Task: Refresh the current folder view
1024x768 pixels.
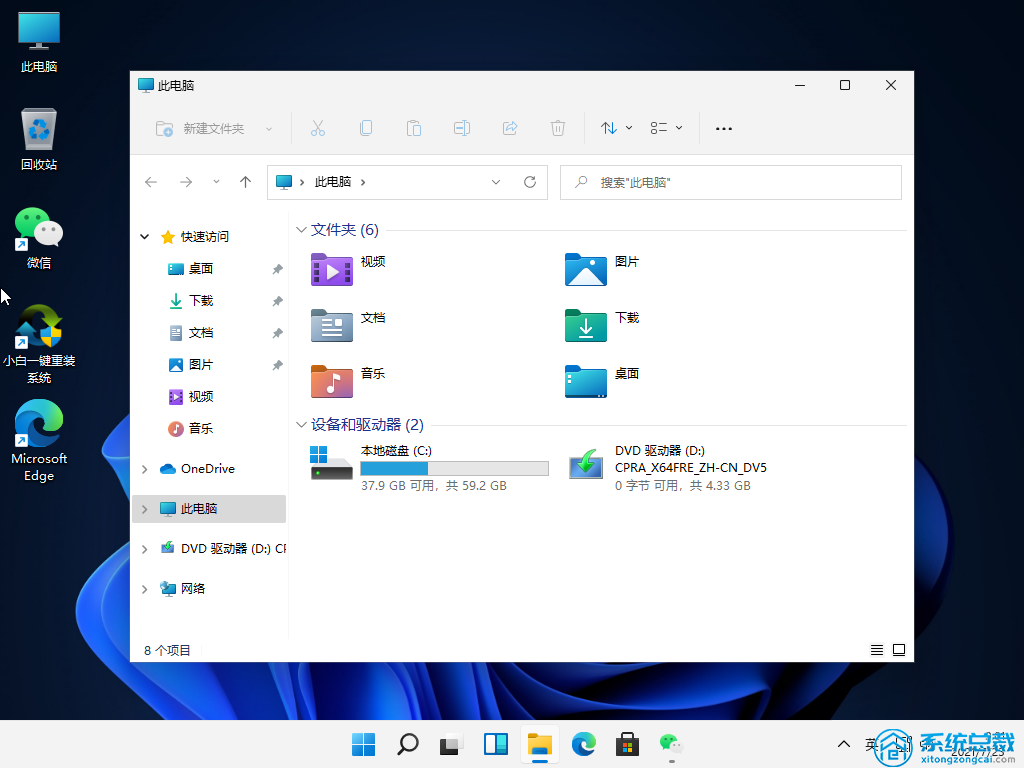Action: pos(529,182)
